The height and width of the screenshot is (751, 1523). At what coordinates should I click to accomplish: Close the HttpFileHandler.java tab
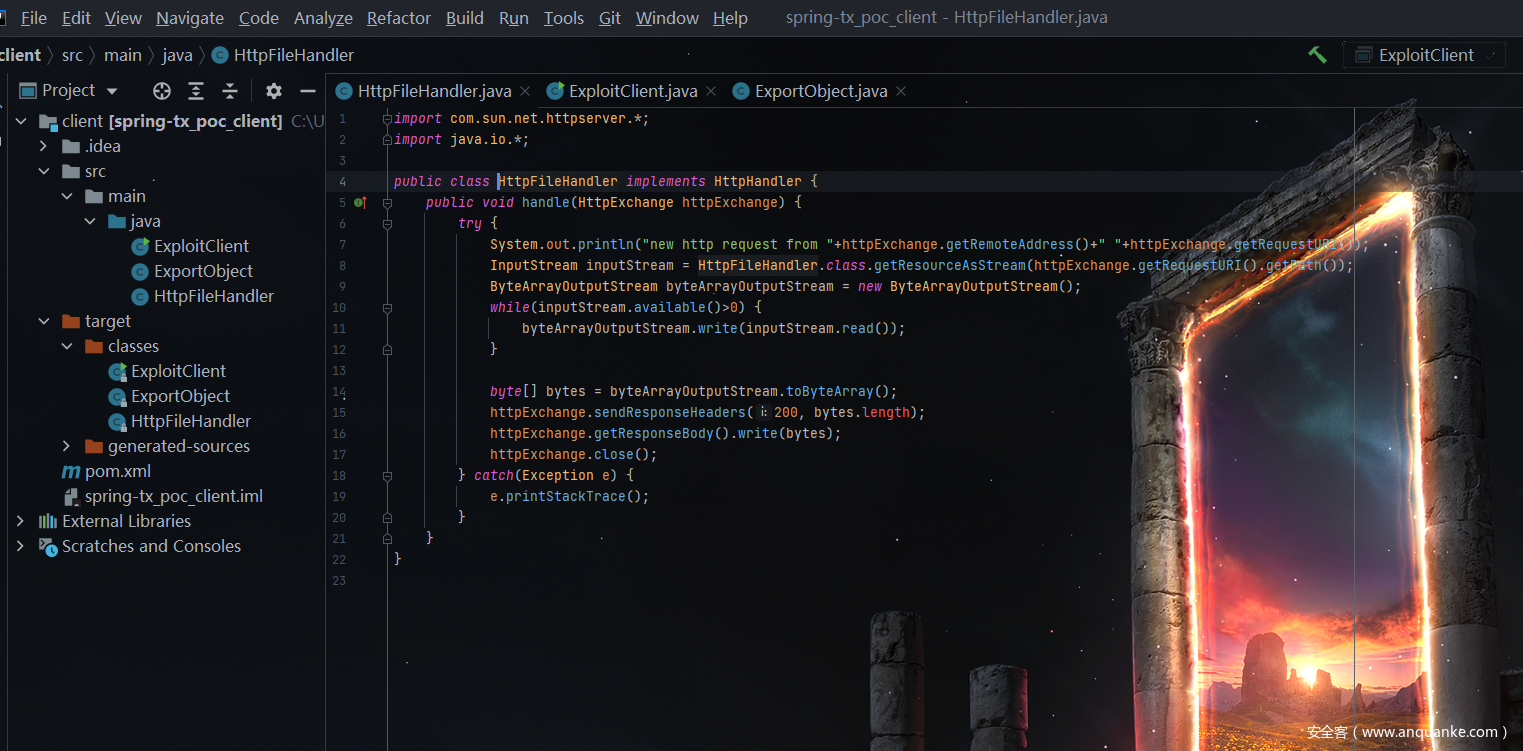(x=525, y=91)
